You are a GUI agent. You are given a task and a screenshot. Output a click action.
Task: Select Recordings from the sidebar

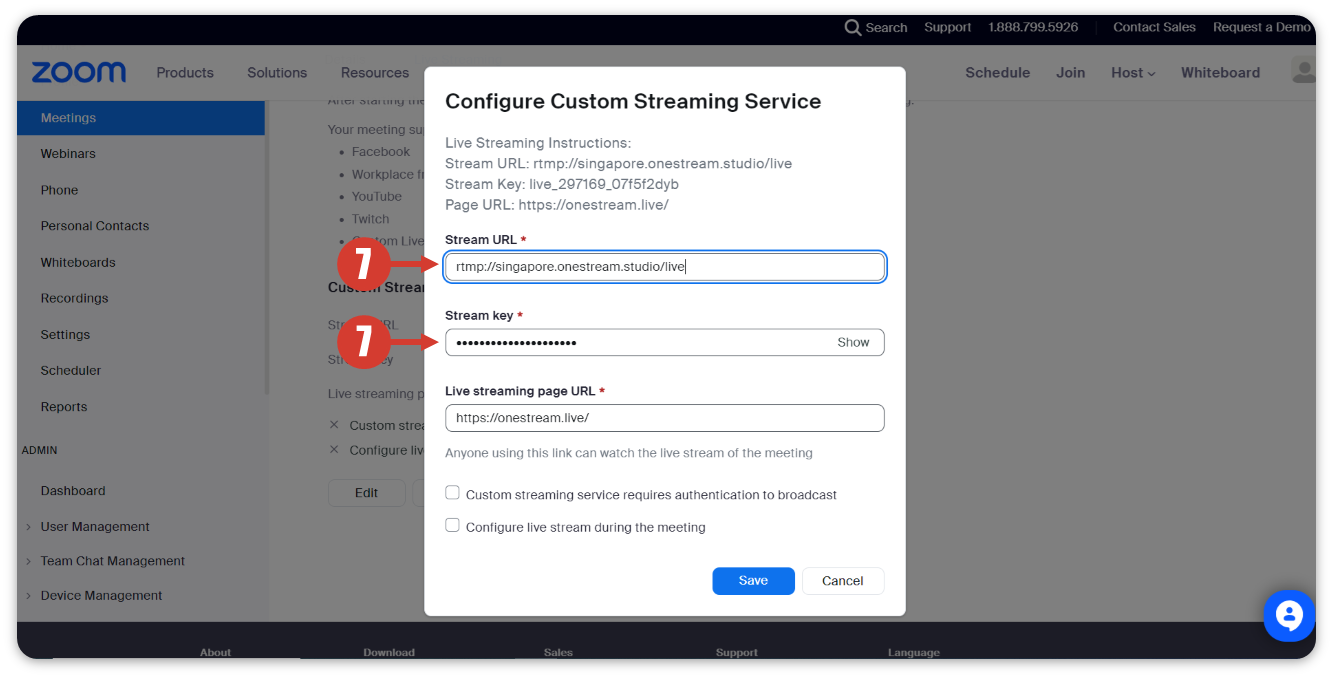(x=74, y=298)
